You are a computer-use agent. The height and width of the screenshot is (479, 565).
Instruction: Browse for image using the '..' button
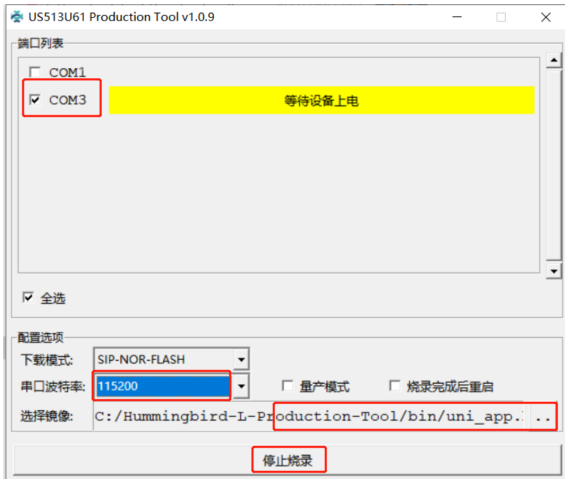click(x=543, y=417)
